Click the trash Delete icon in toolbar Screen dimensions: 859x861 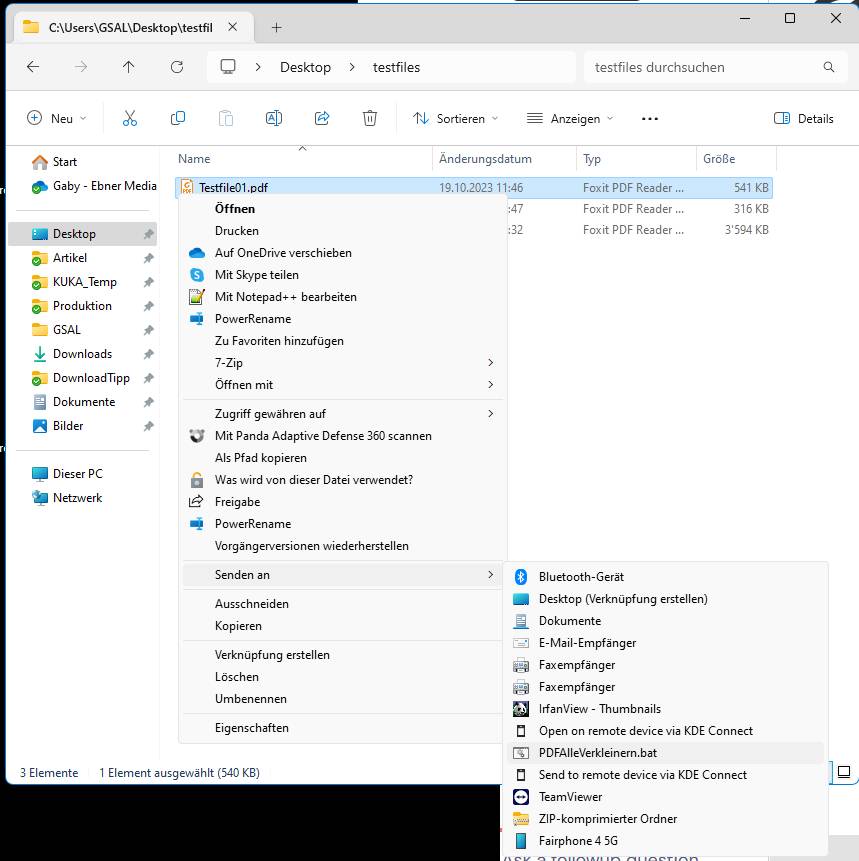coord(370,118)
